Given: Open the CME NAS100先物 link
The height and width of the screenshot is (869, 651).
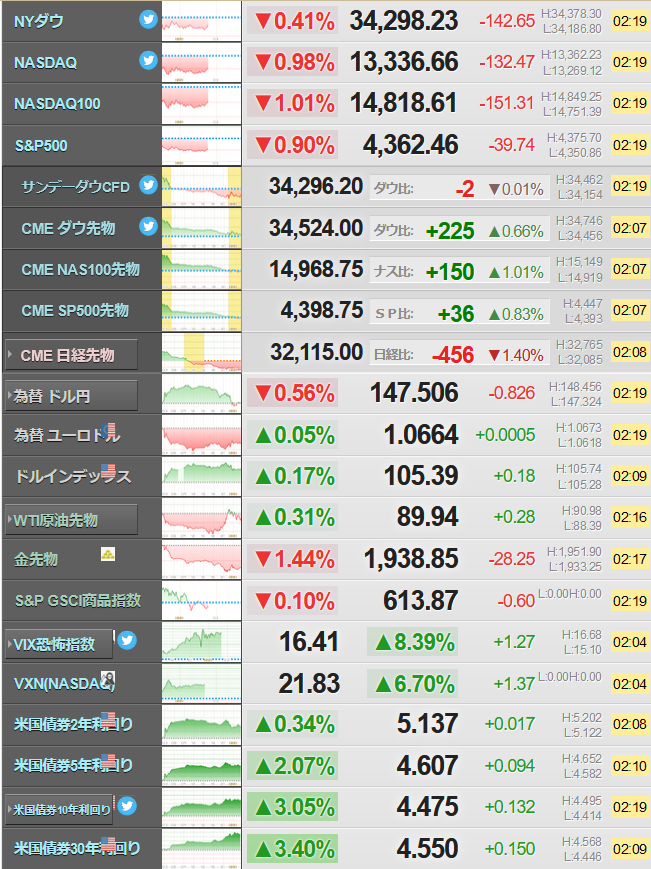Looking at the screenshot, I should [x=80, y=269].
